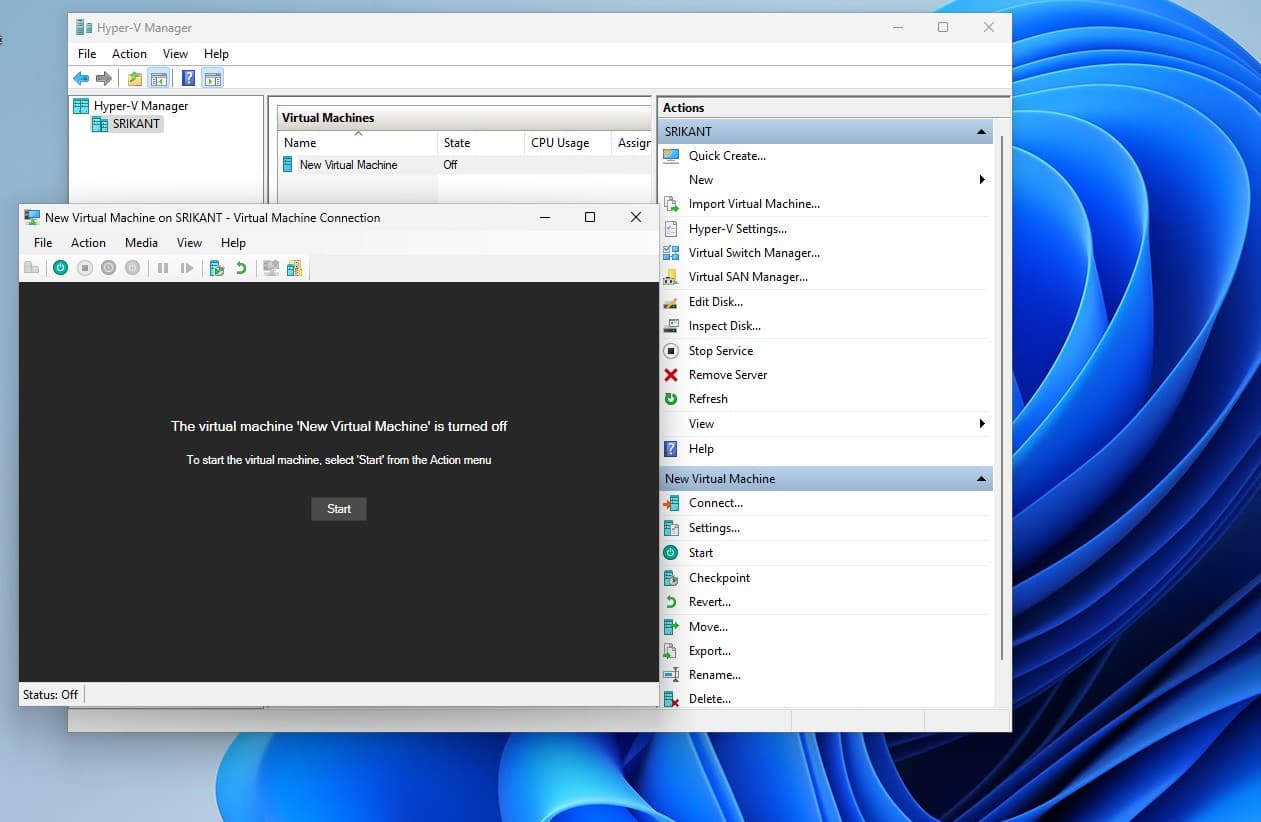This screenshot has width=1261, height=822.
Task: Open Hyper-V help via the question mark icon
Action: 187,78
